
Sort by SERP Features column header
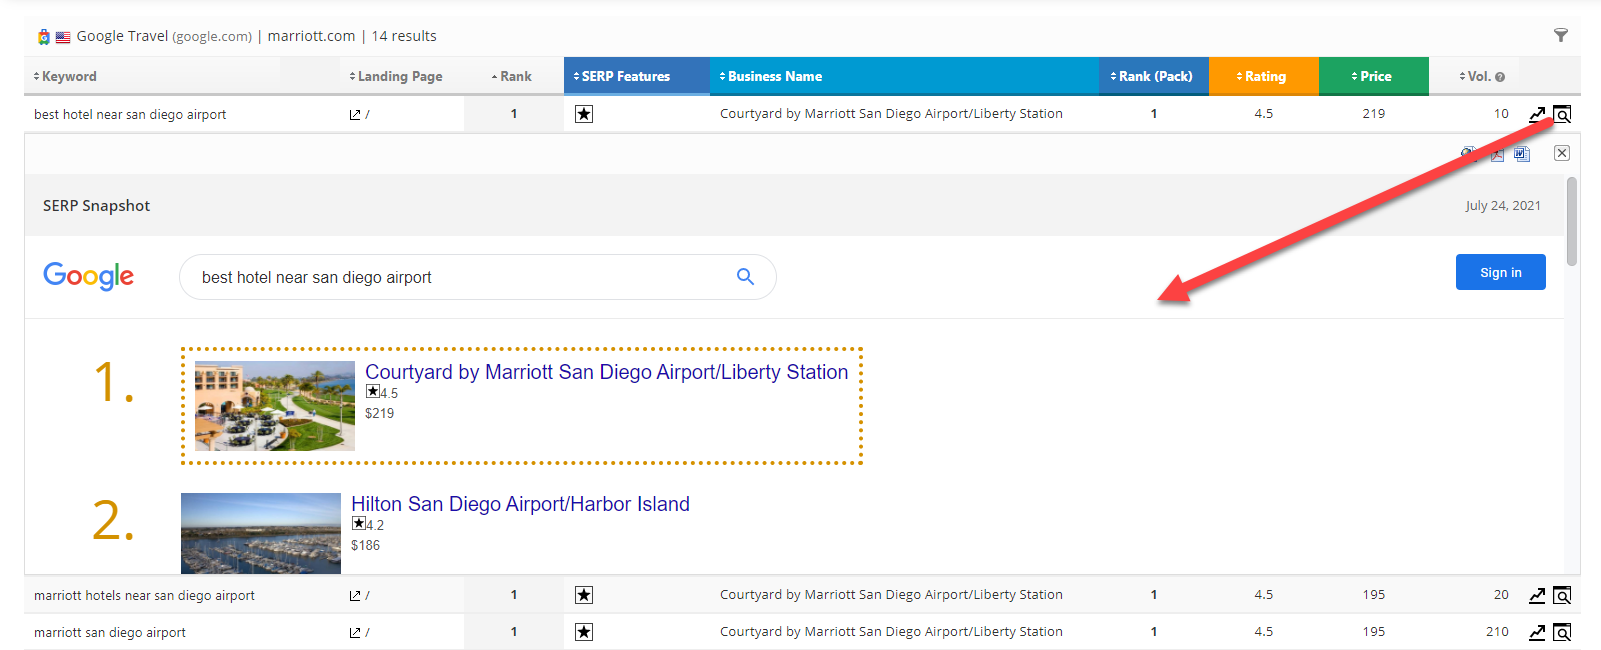[625, 77]
